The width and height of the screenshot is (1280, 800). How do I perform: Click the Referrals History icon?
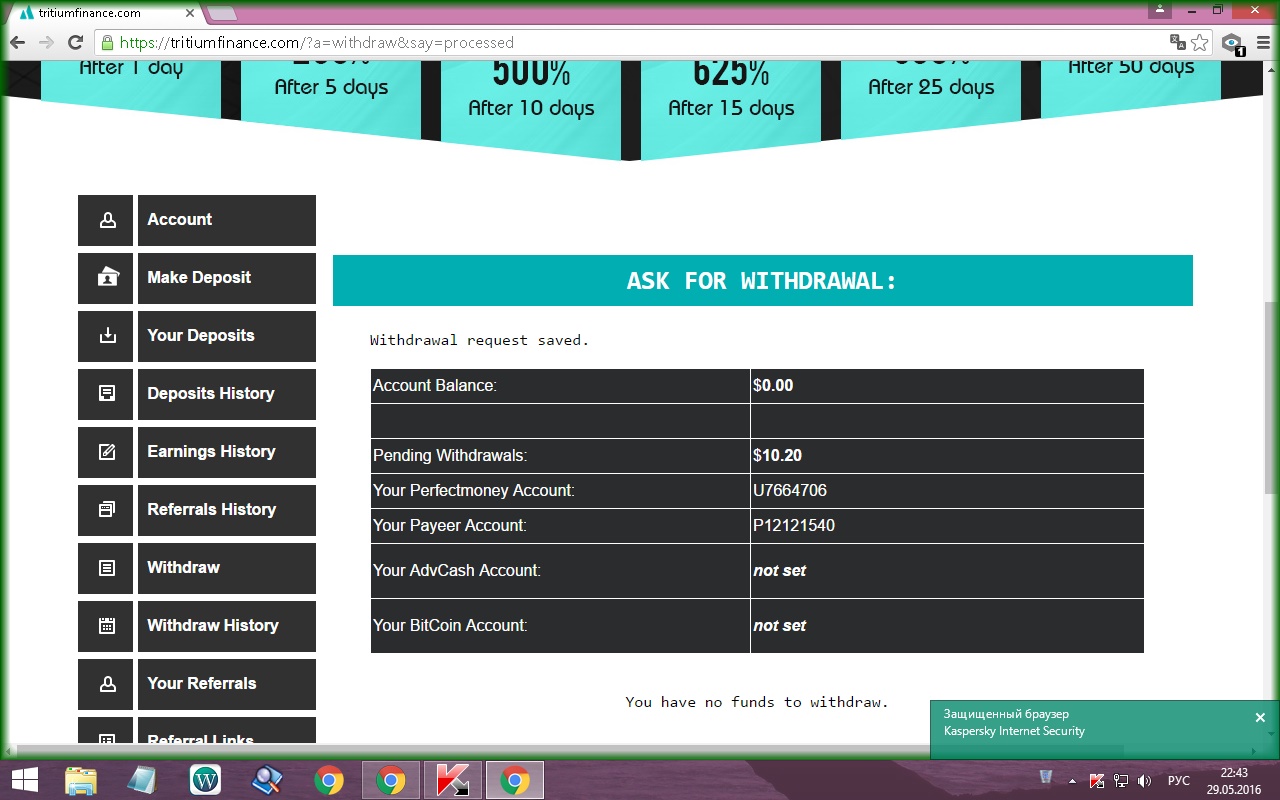tap(106, 511)
